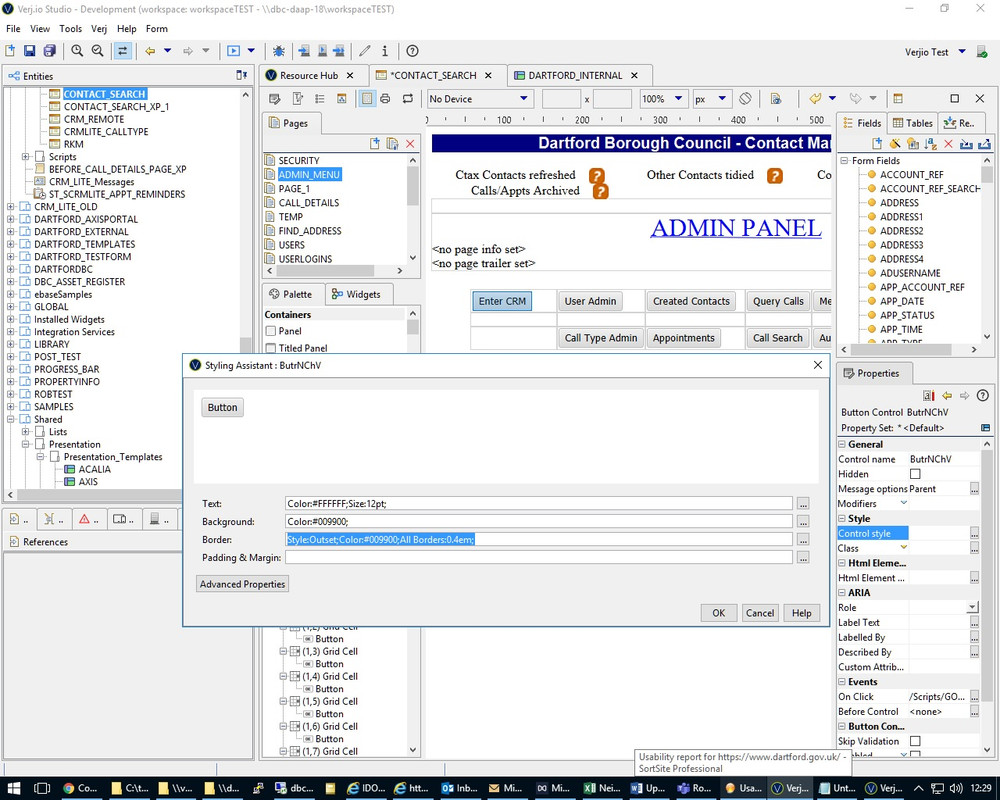This screenshot has width=1000, height=800.
Task: Open the Role dropdown under ARIA
Action: pos(972,607)
